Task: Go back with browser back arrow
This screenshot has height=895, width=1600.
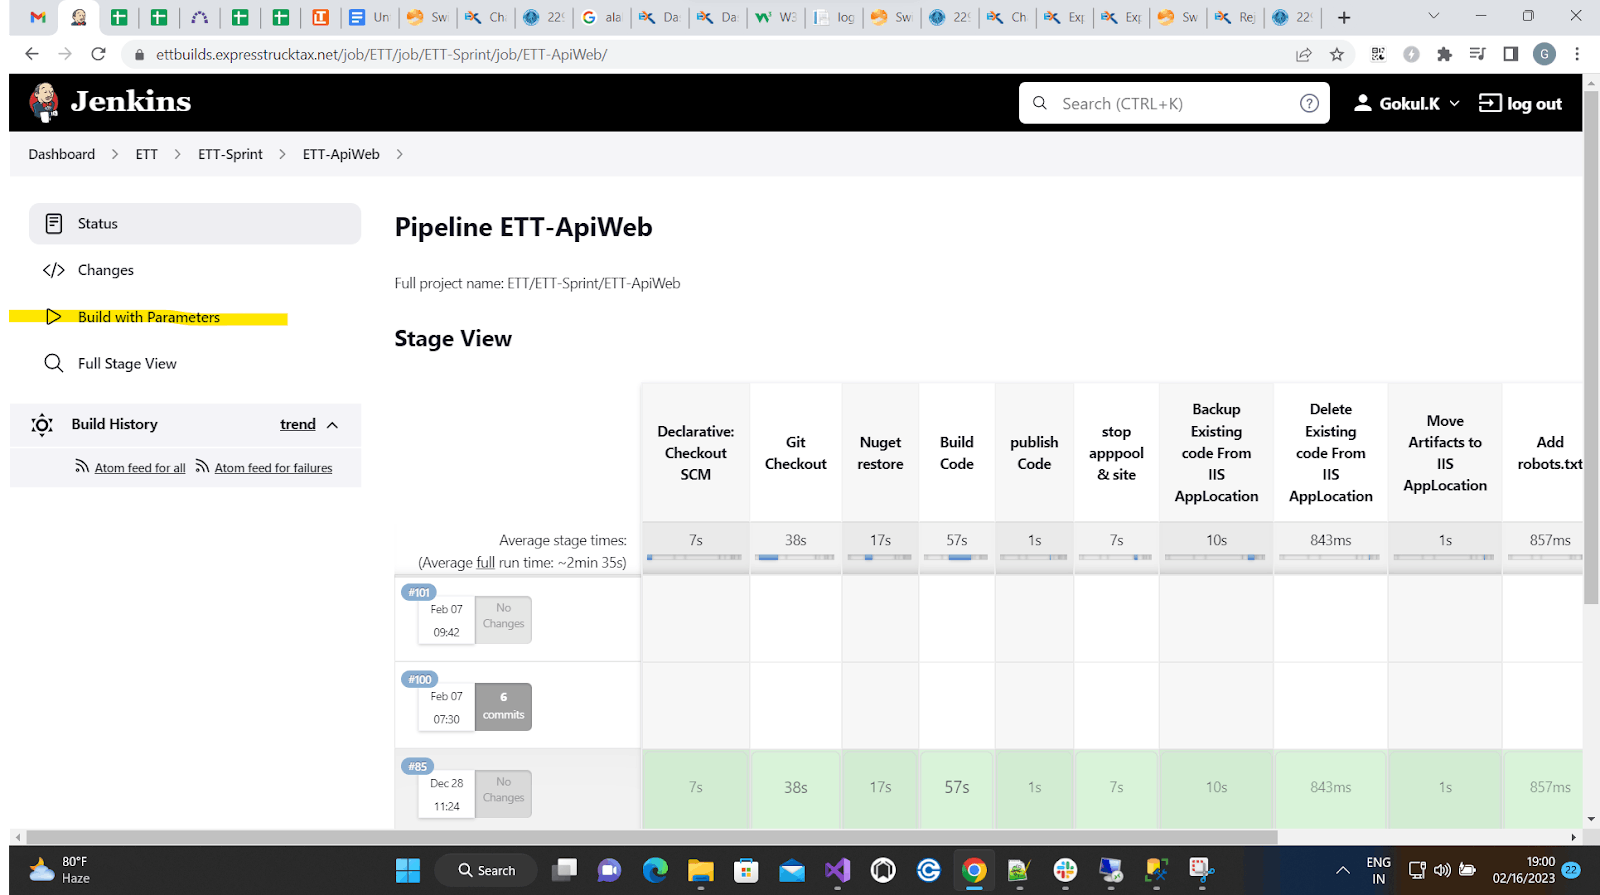Action: click(32, 54)
